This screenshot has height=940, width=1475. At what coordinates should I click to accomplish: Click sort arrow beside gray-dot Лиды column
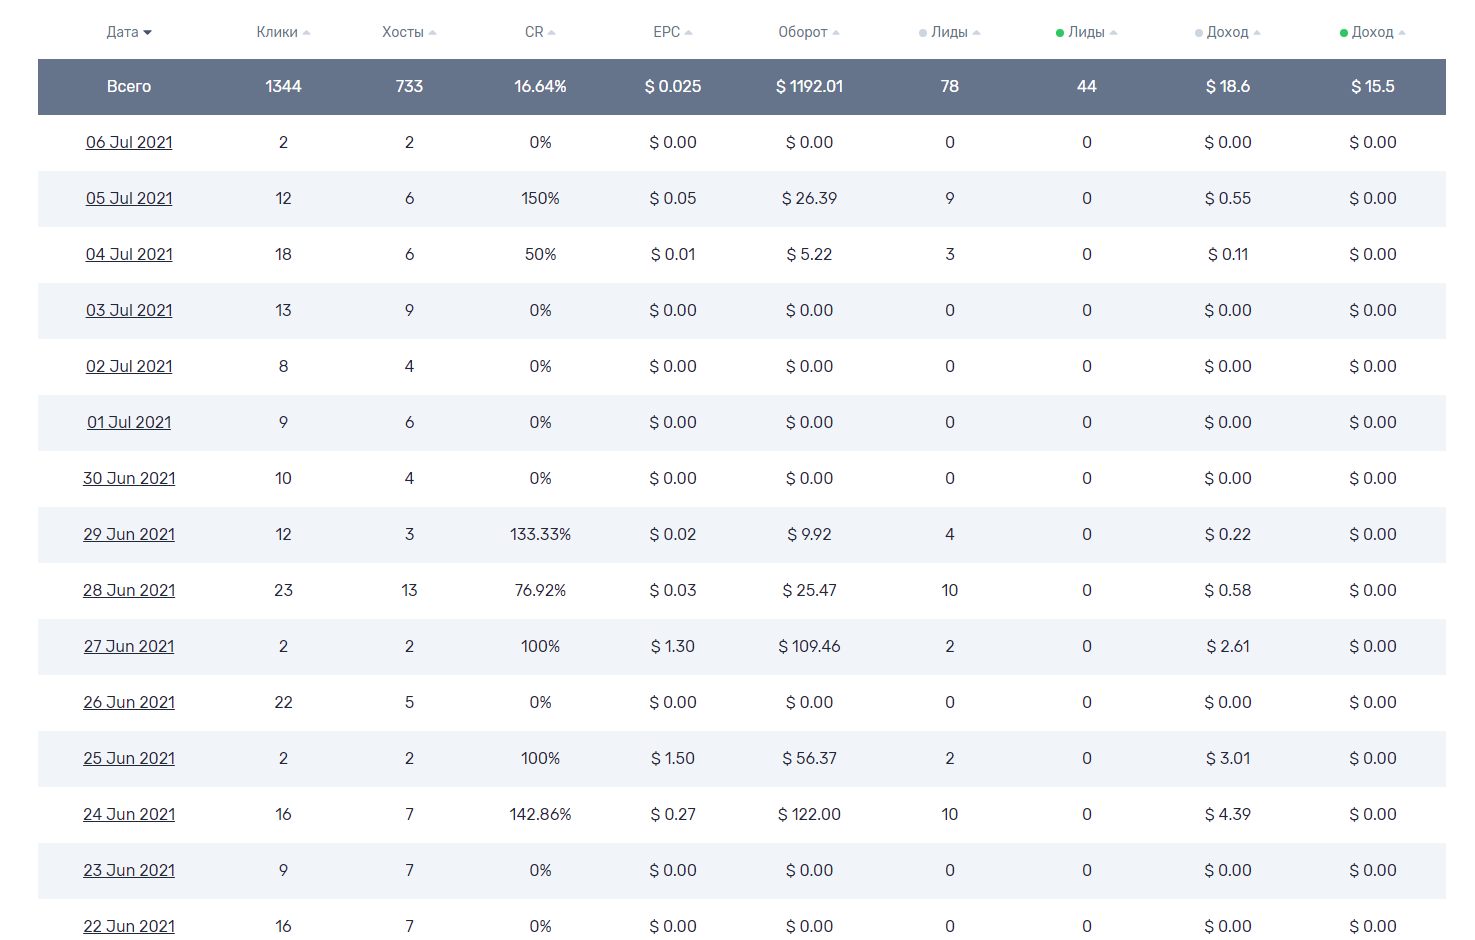[x=976, y=33]
